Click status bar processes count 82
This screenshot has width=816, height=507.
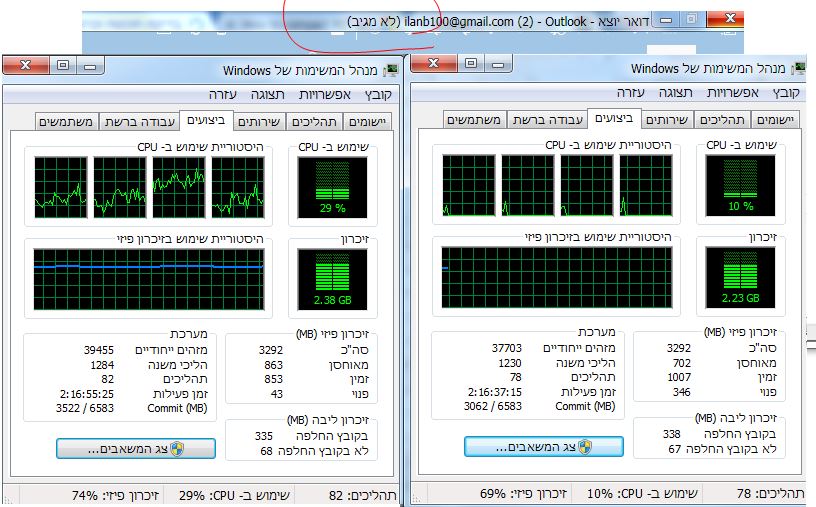[x=362, y=496]
